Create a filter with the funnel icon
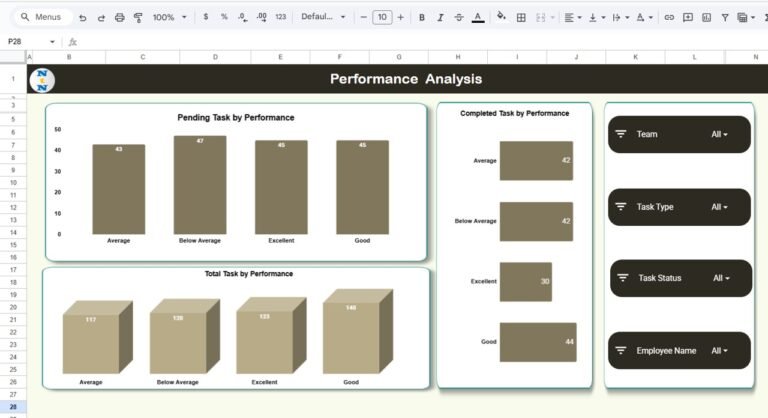 click(x=724, y=18)
